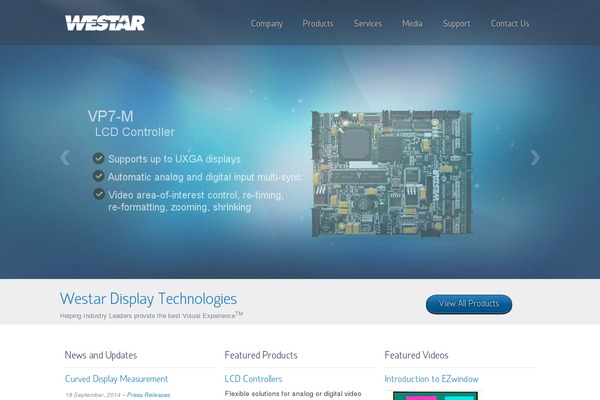Screen dimensions: 600x400
Task: Open the Media menu
Action: point(412,24)
